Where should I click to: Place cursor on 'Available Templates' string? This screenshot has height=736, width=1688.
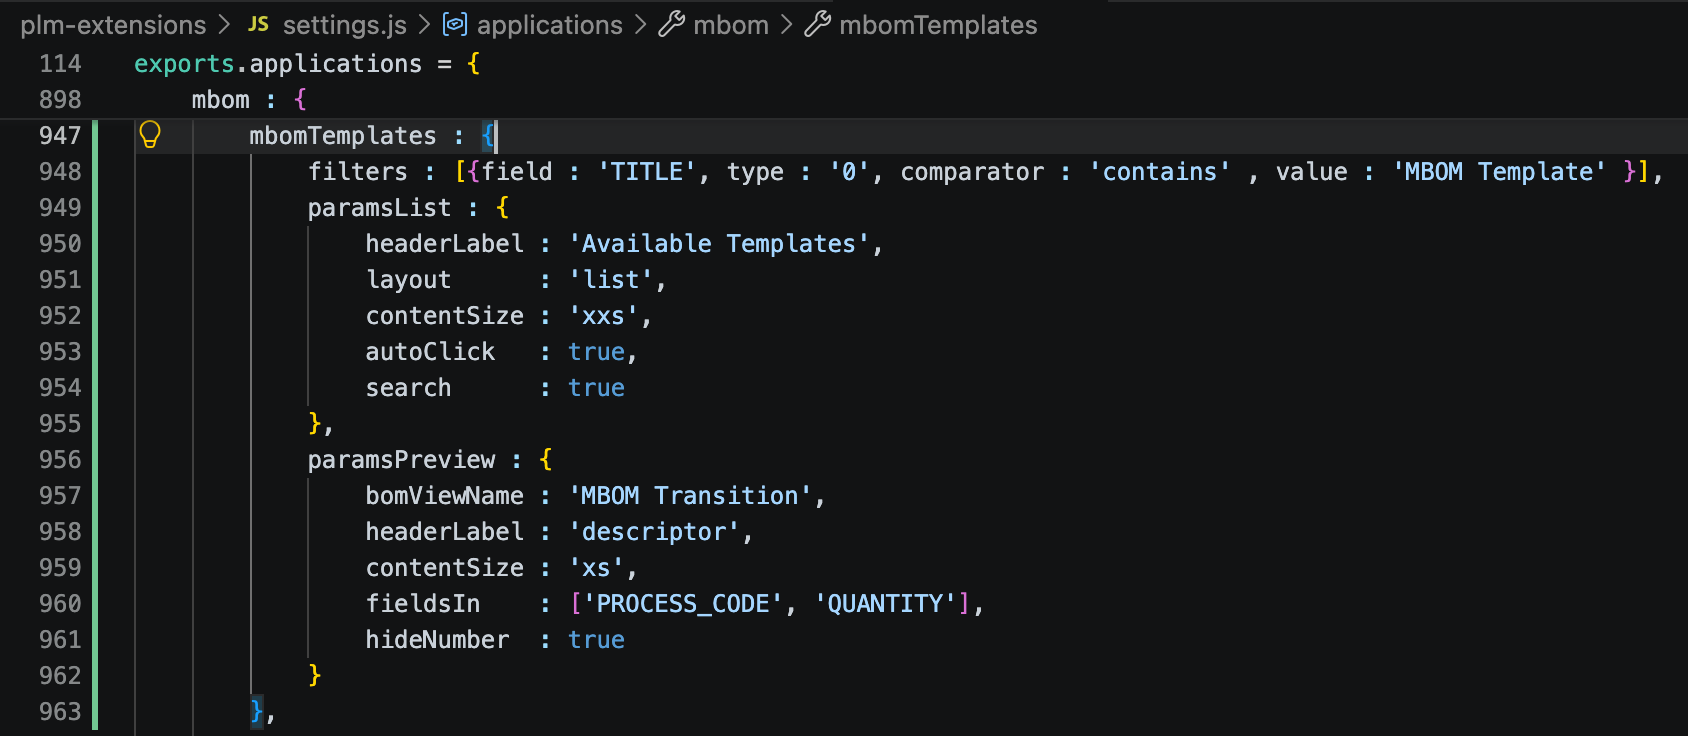point(719,244)
